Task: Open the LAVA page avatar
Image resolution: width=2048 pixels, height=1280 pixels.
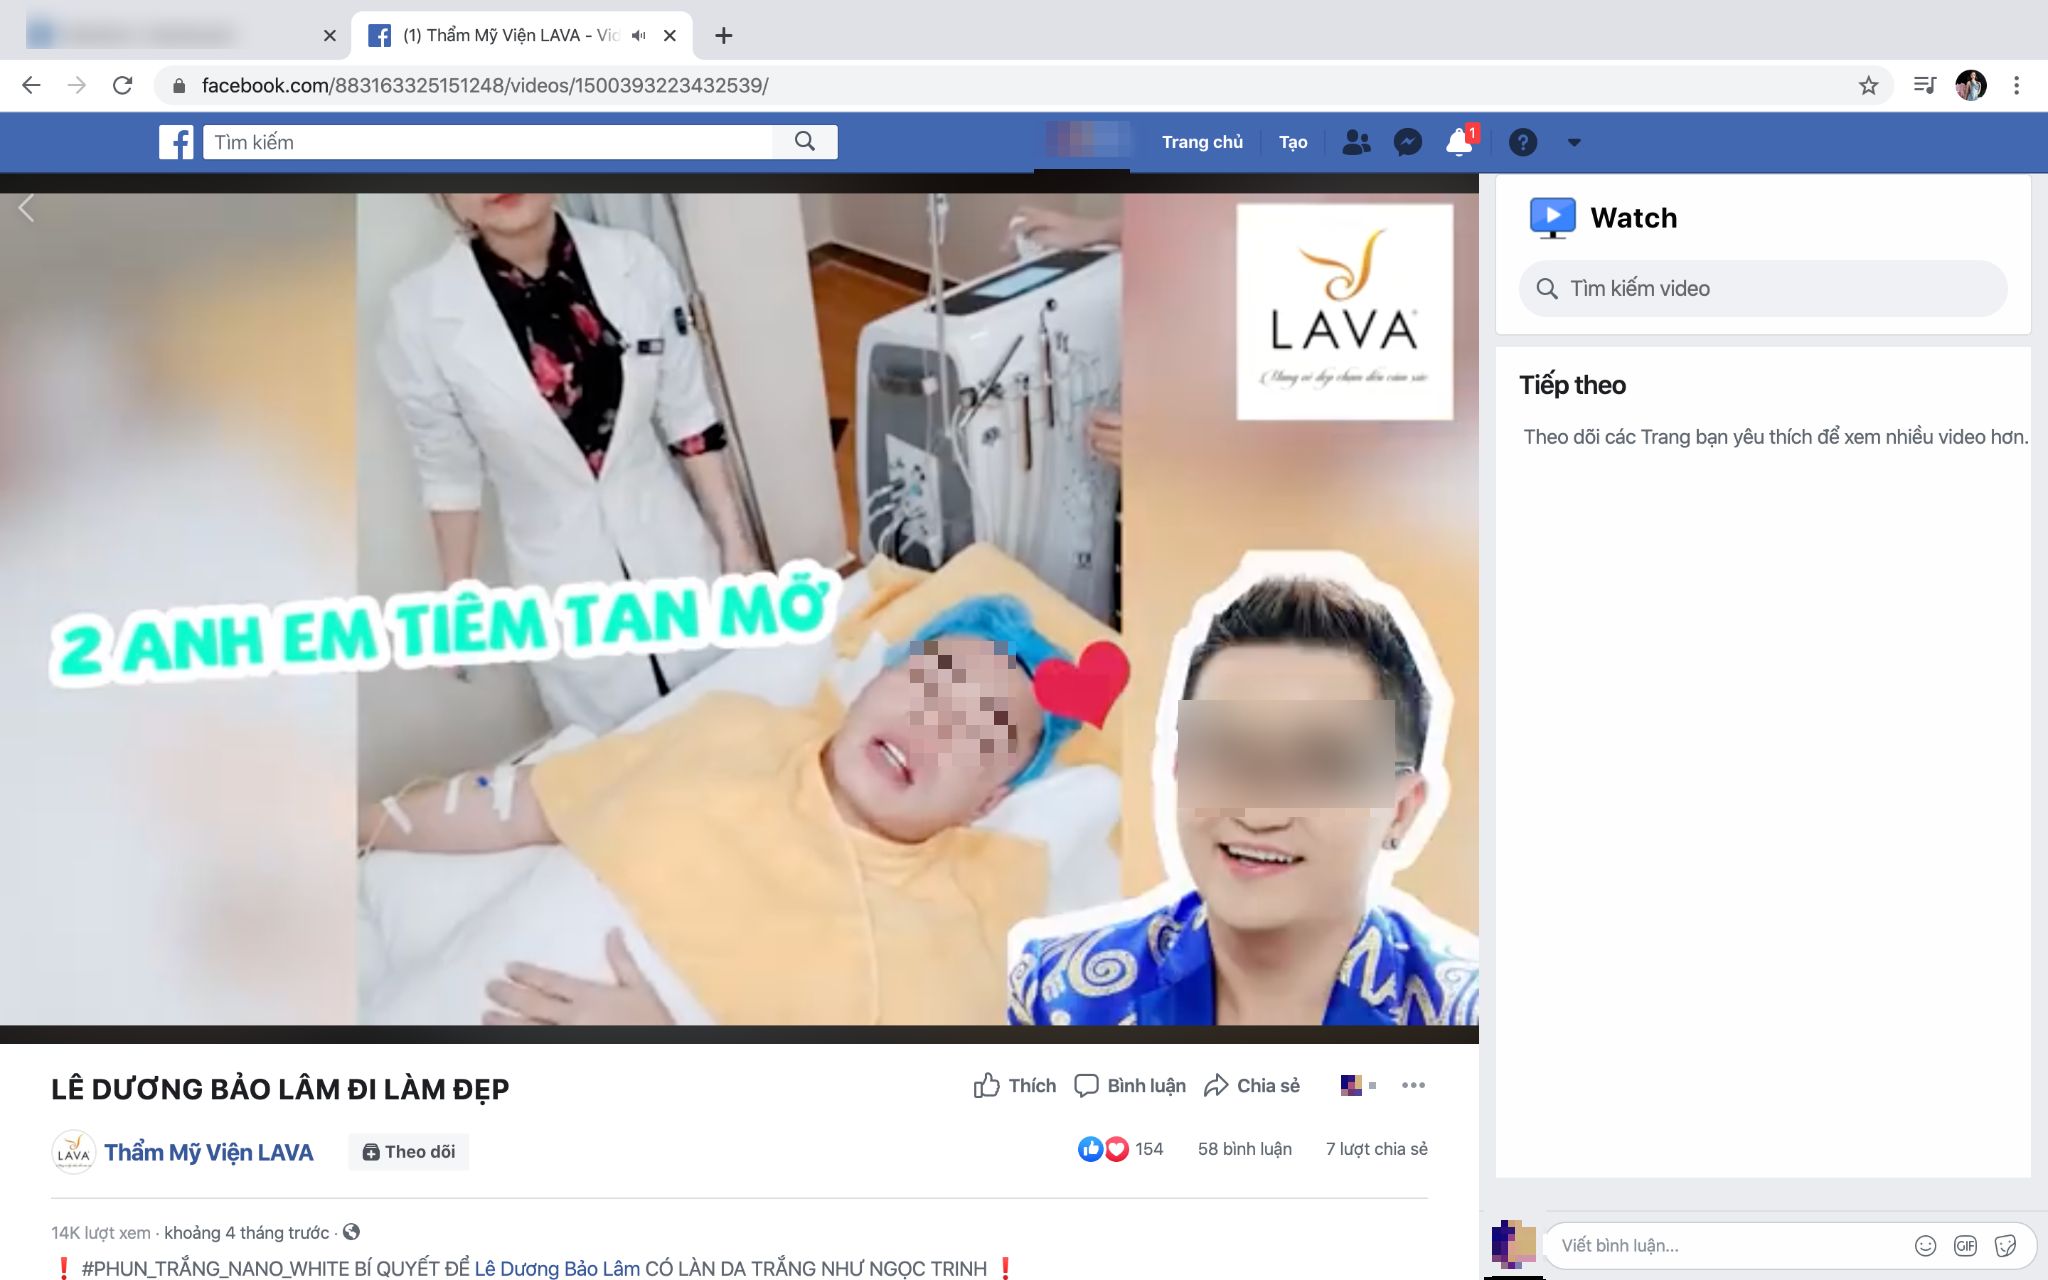Action: coord(73,1152)
